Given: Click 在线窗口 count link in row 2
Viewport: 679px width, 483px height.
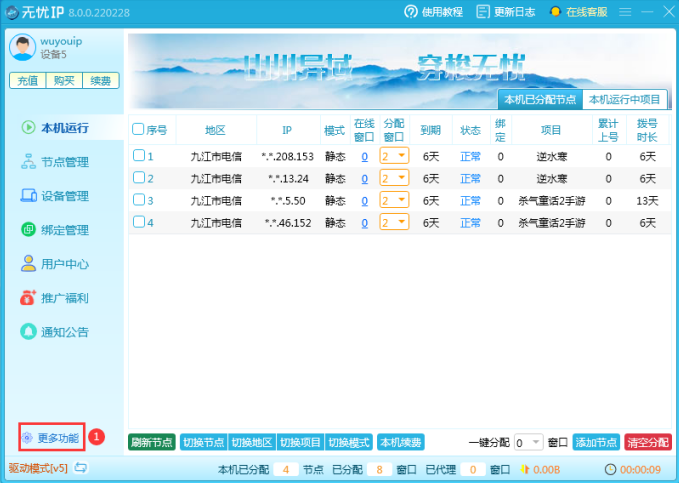Looking at the screenshot, I should pos(364,178).
